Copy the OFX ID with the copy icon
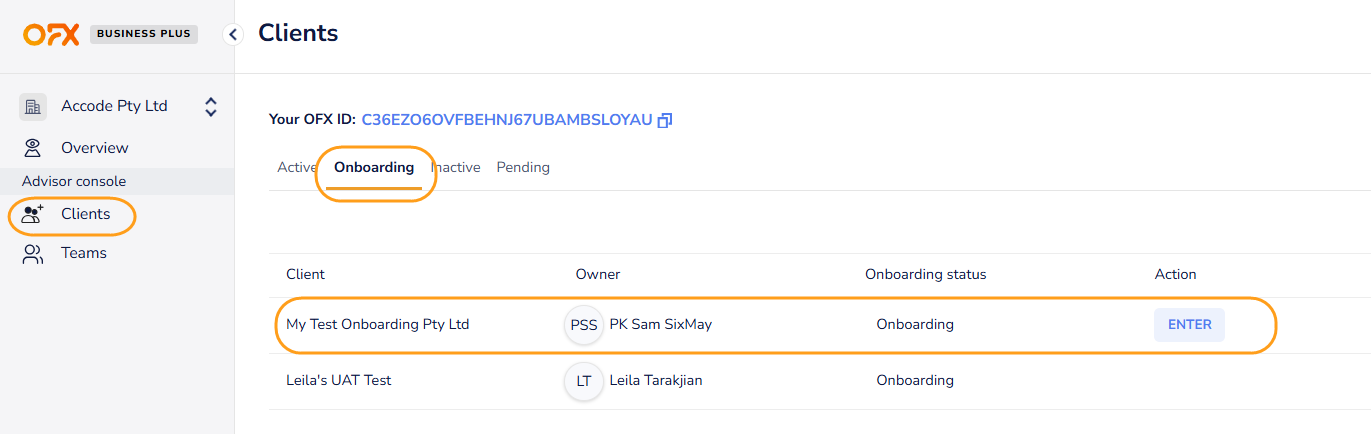1371x434 pixels. pyautogui.click(x=665, y=120)
